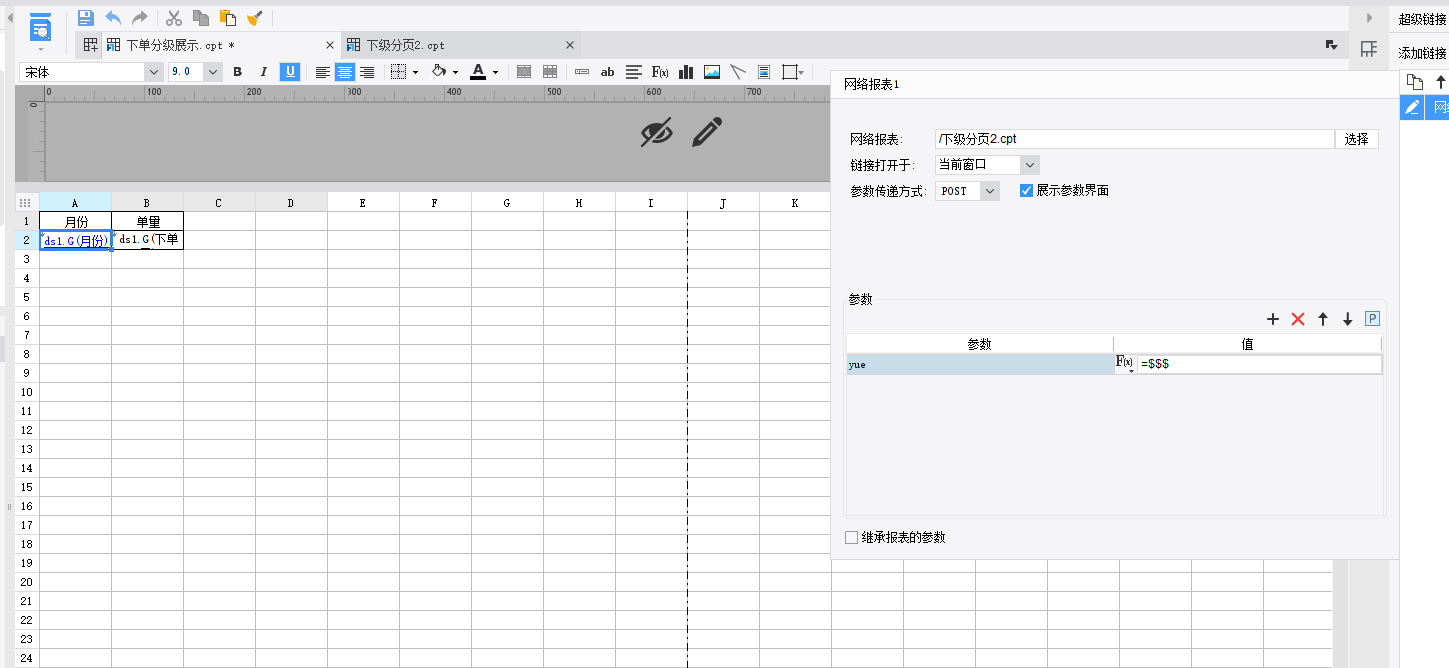Screen dimensions: 1449x668
Task: Click the pencil edit icon in gray header area
Action: point(707,132)
